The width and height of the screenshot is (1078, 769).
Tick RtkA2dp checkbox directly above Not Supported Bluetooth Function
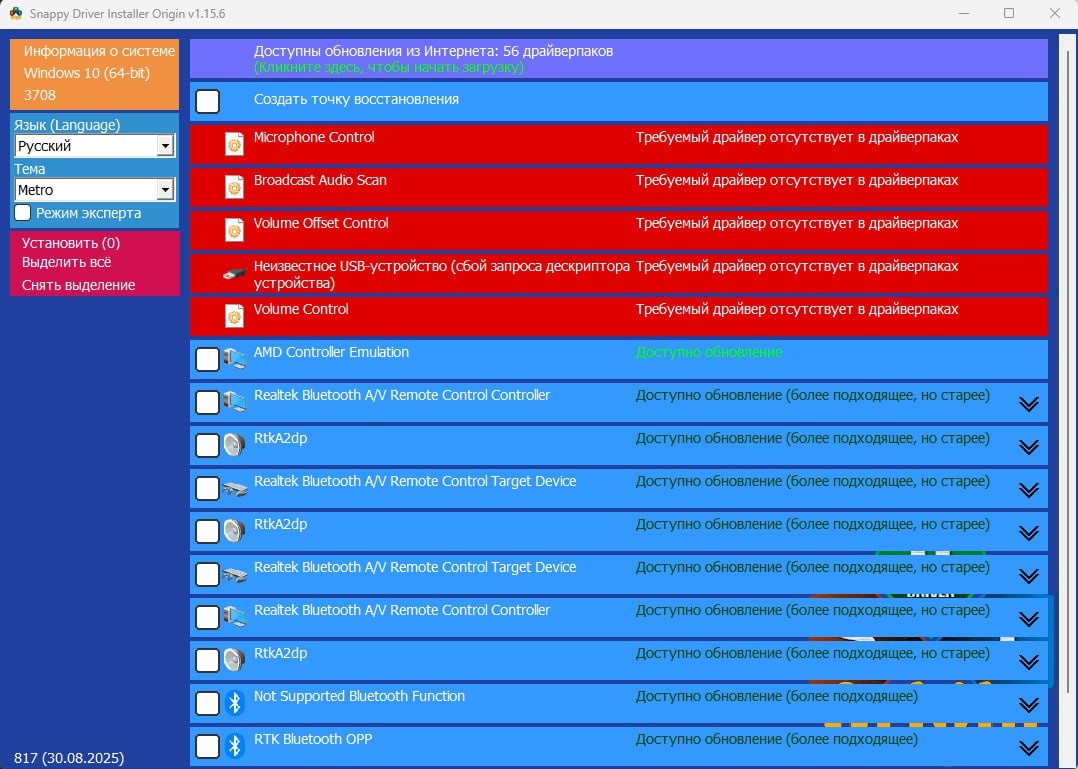pyautogui.click(x=208, y=660)
